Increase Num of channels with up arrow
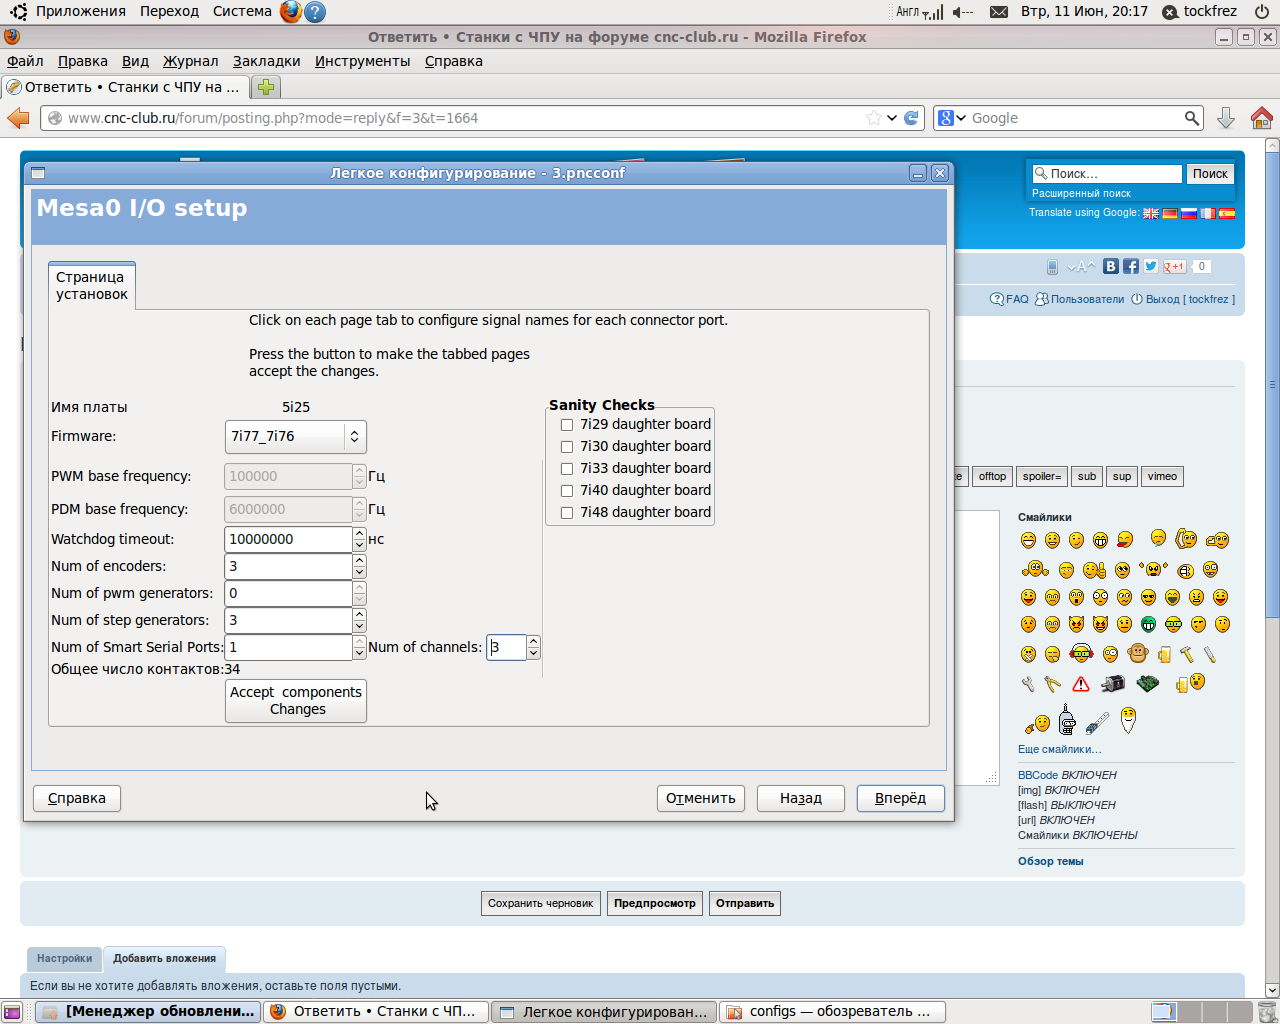1280x1024 pixels. coord(534,641)
